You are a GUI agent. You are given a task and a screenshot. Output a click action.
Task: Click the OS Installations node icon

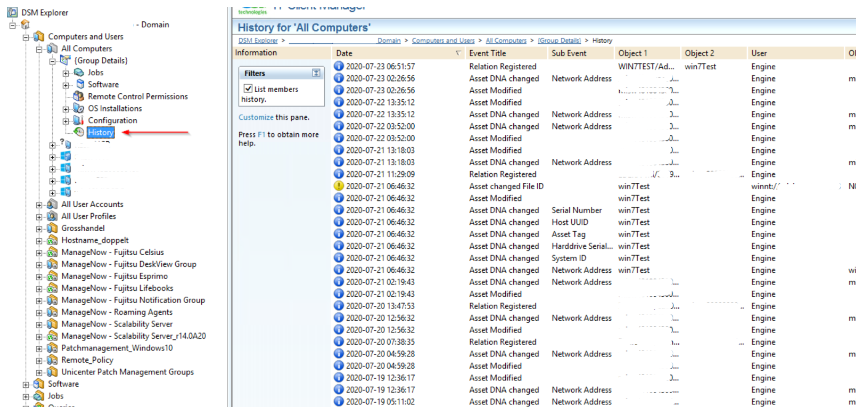[79, 108]
